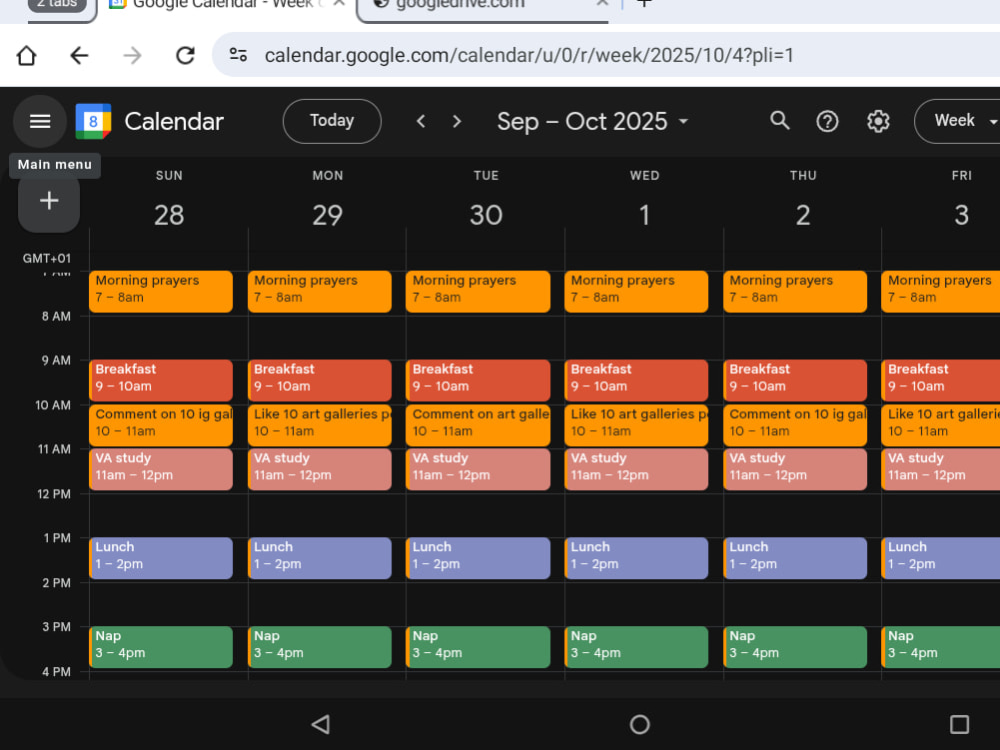Open Thursday VA study event
Viewport: 1000px width, 750px height.
pyautogui.click(x=795, y=469)
